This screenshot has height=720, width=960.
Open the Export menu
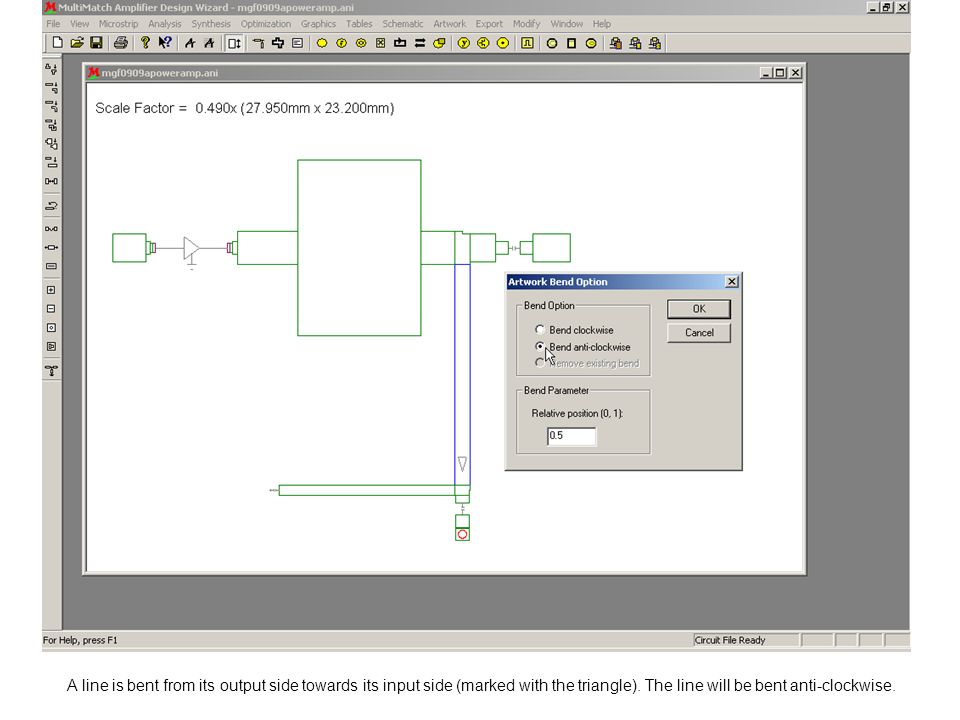tap(489, 24)
